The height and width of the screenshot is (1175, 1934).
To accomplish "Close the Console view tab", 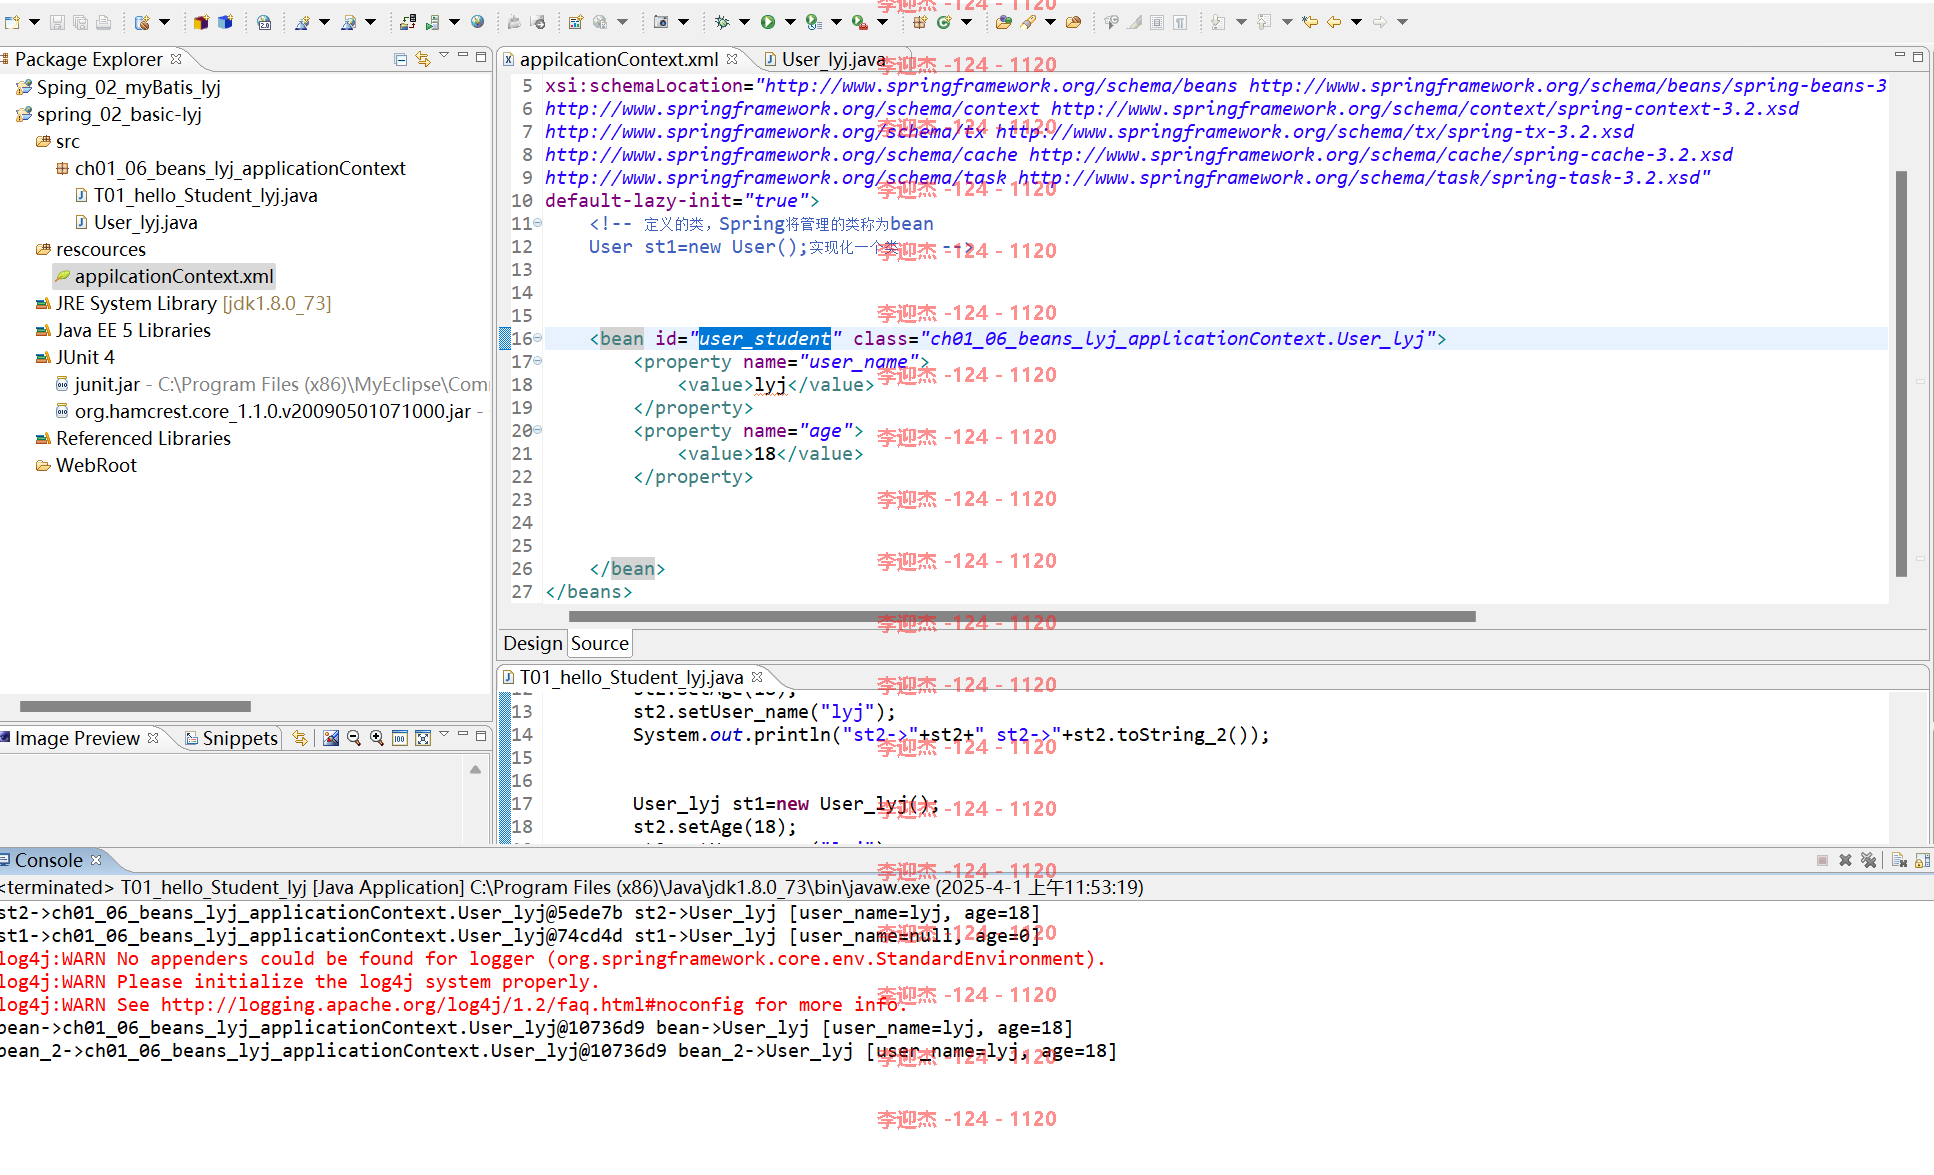I will pos(96,860).
